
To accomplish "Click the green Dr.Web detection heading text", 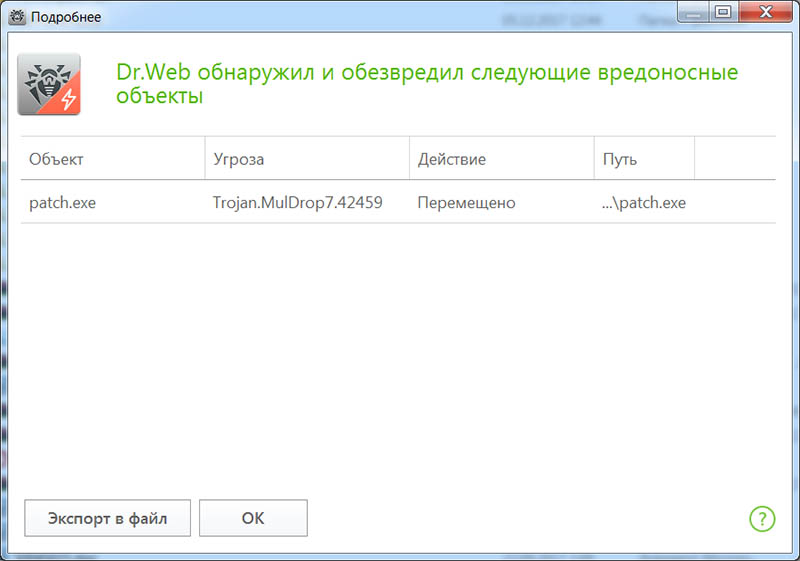I will tap(427, 84).
